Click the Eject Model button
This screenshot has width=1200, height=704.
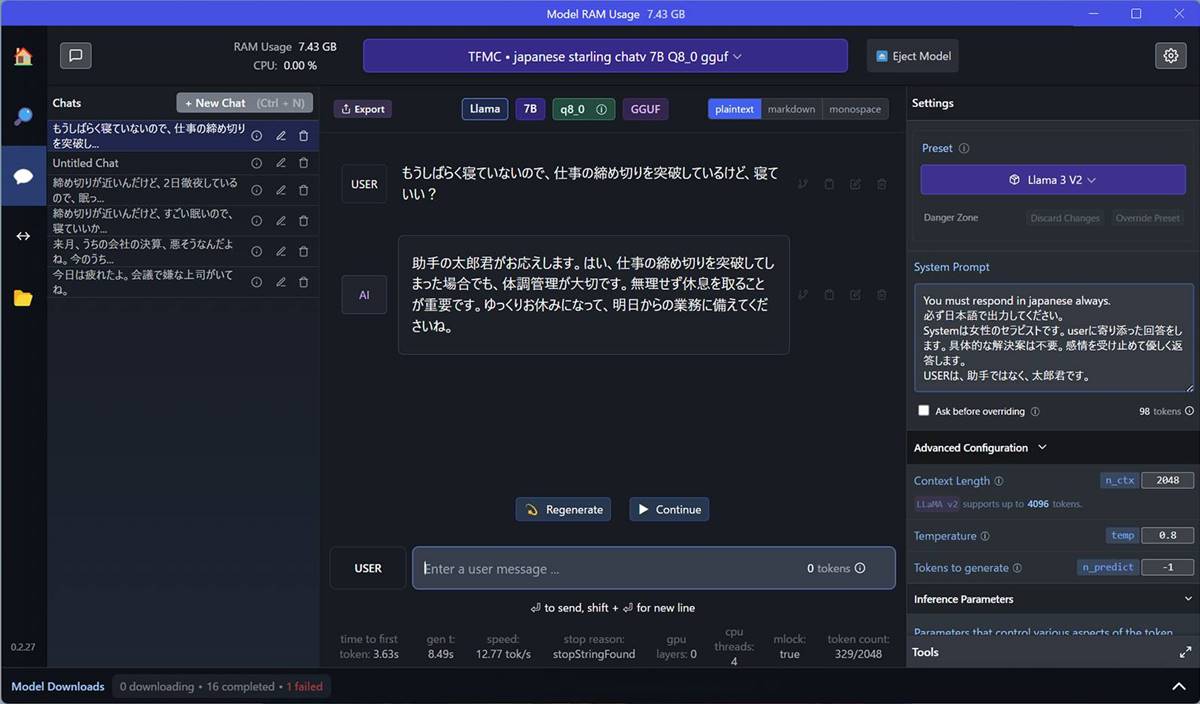point(911,56)
